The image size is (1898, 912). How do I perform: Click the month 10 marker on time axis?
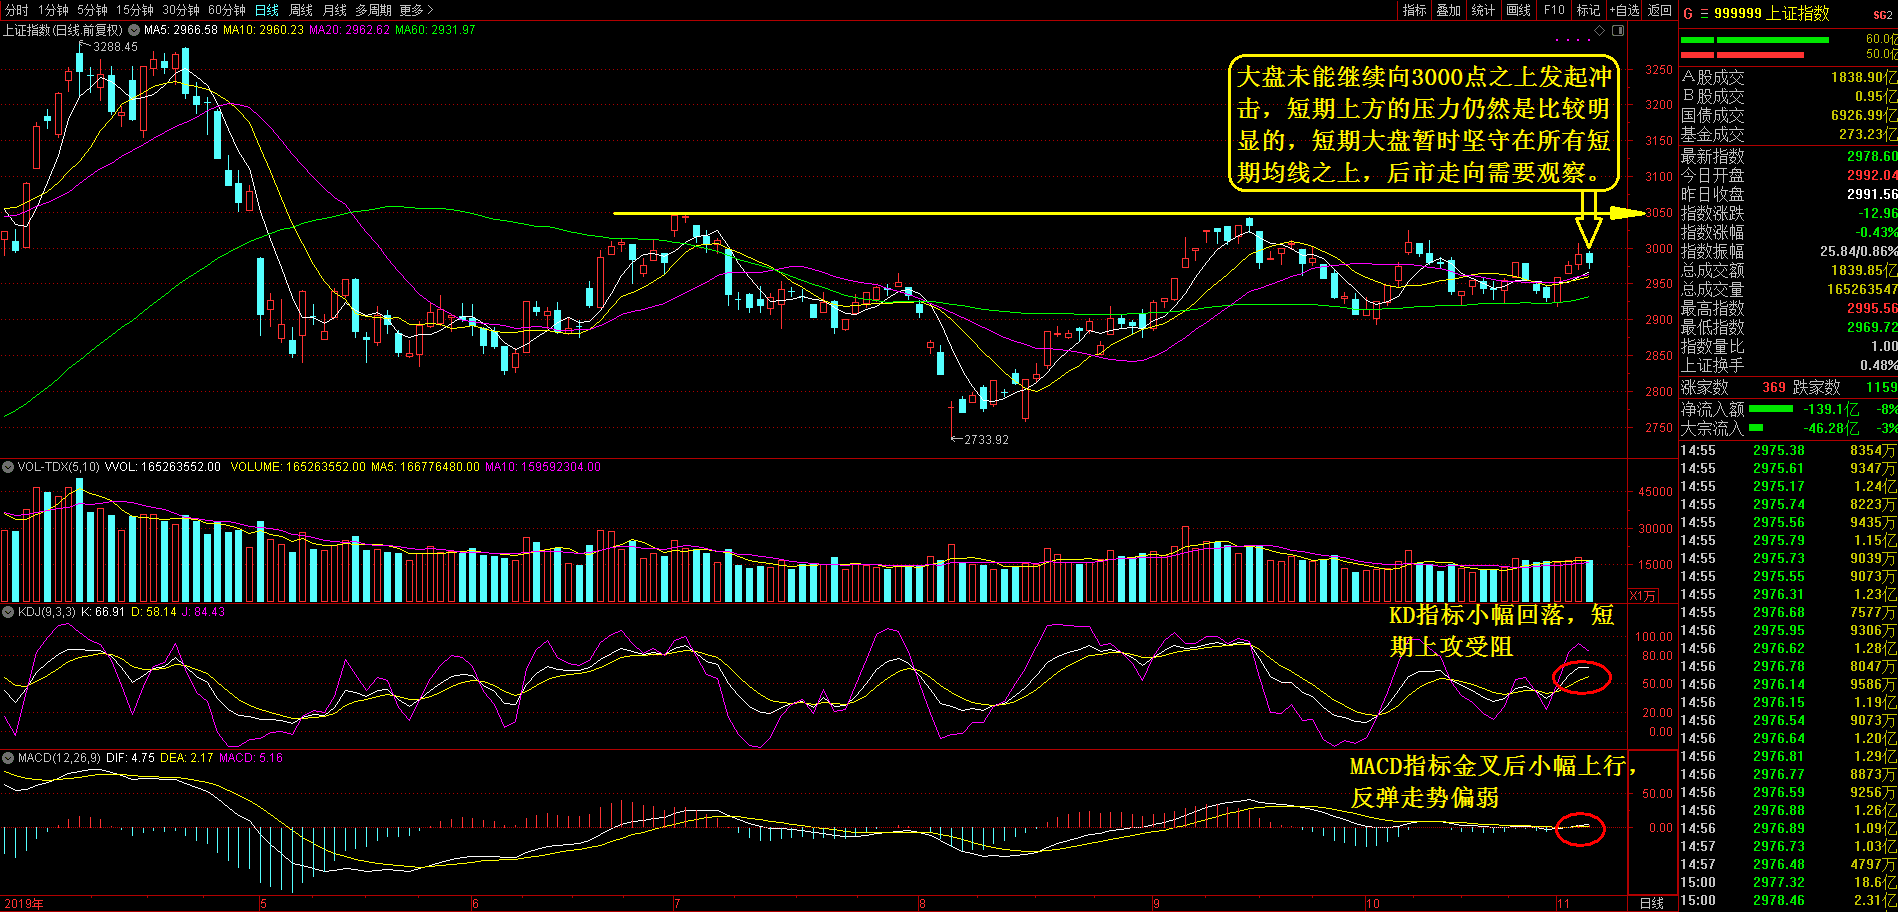pos(1372,904)
